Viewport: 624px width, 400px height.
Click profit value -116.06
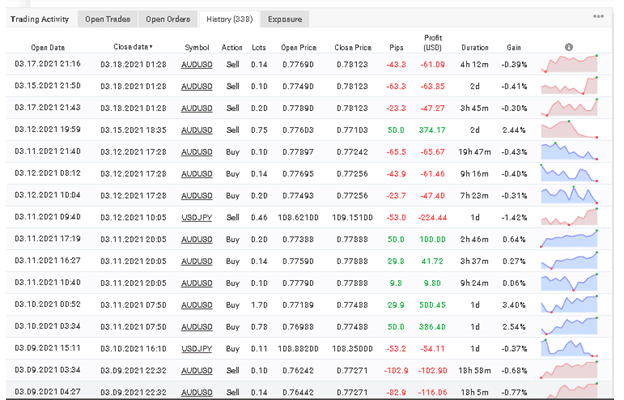point(432,392)
